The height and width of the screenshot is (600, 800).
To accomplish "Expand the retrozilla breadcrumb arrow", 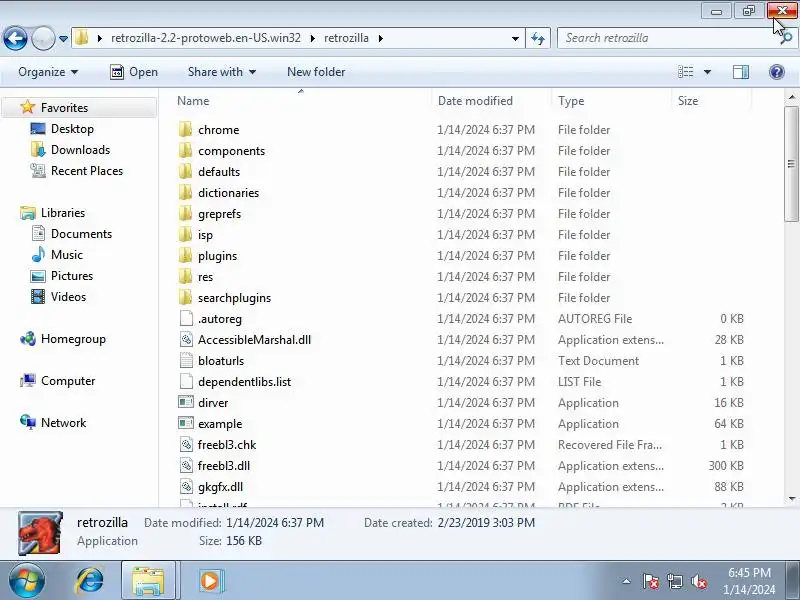I will tap(381, 38).
